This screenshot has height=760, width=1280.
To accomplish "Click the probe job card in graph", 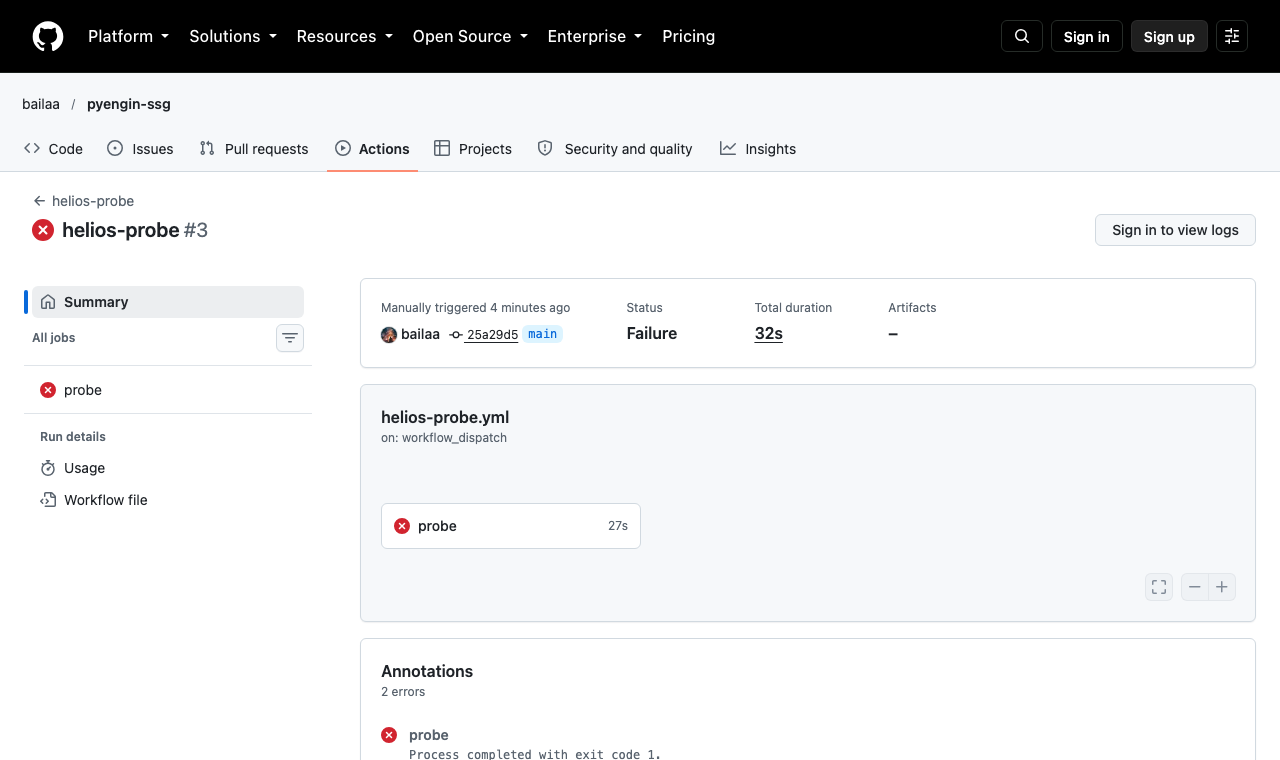I will 511,526.
